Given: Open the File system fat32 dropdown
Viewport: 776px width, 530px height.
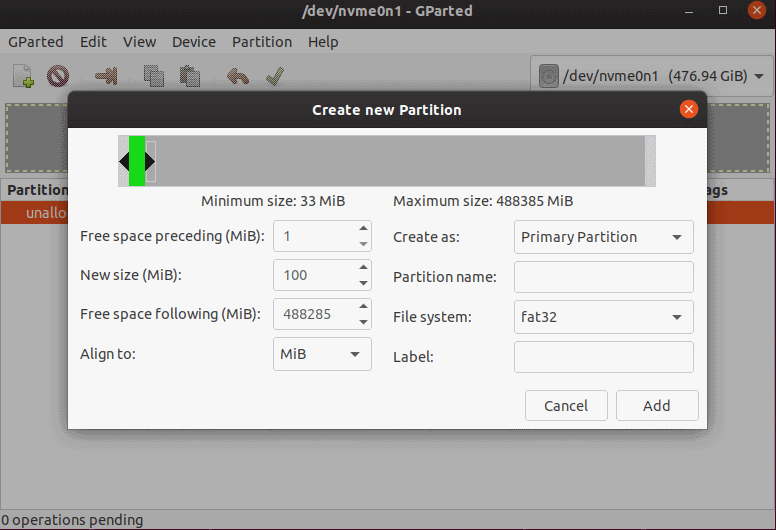Looking at the screenshot, I should tap(603, 317).
